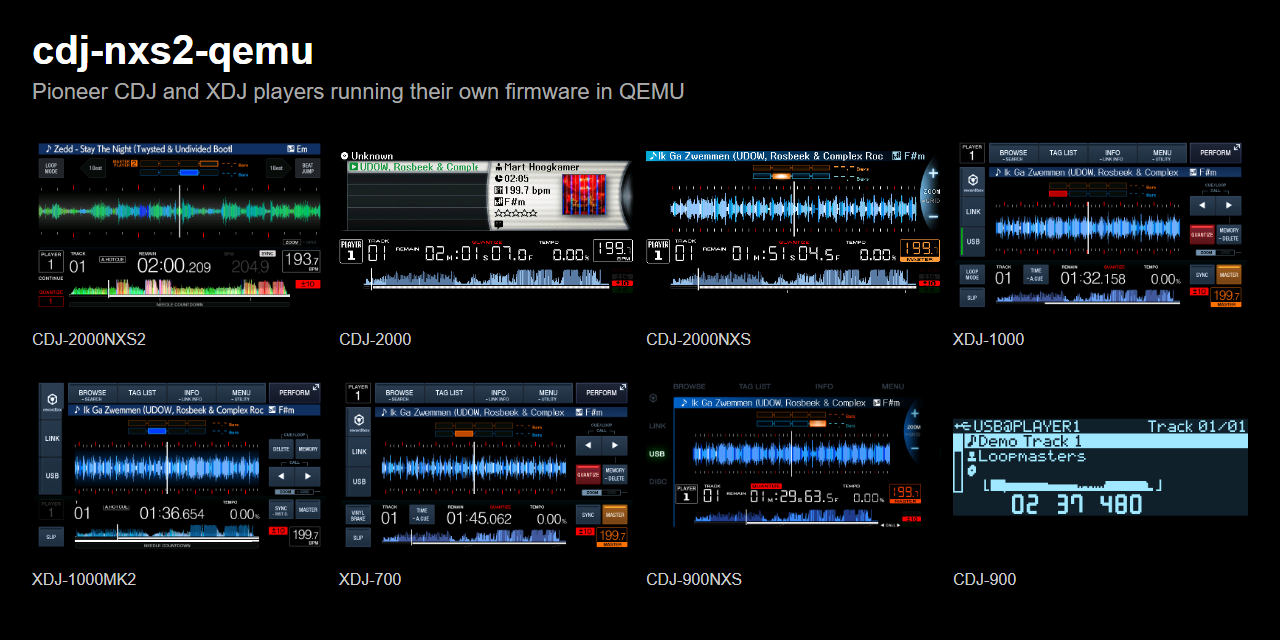Click the PLAYER 1 box on CDJ-2000NXS2
The width and height of the screenshot is (1280, 640).
click(x=52, y=261)
